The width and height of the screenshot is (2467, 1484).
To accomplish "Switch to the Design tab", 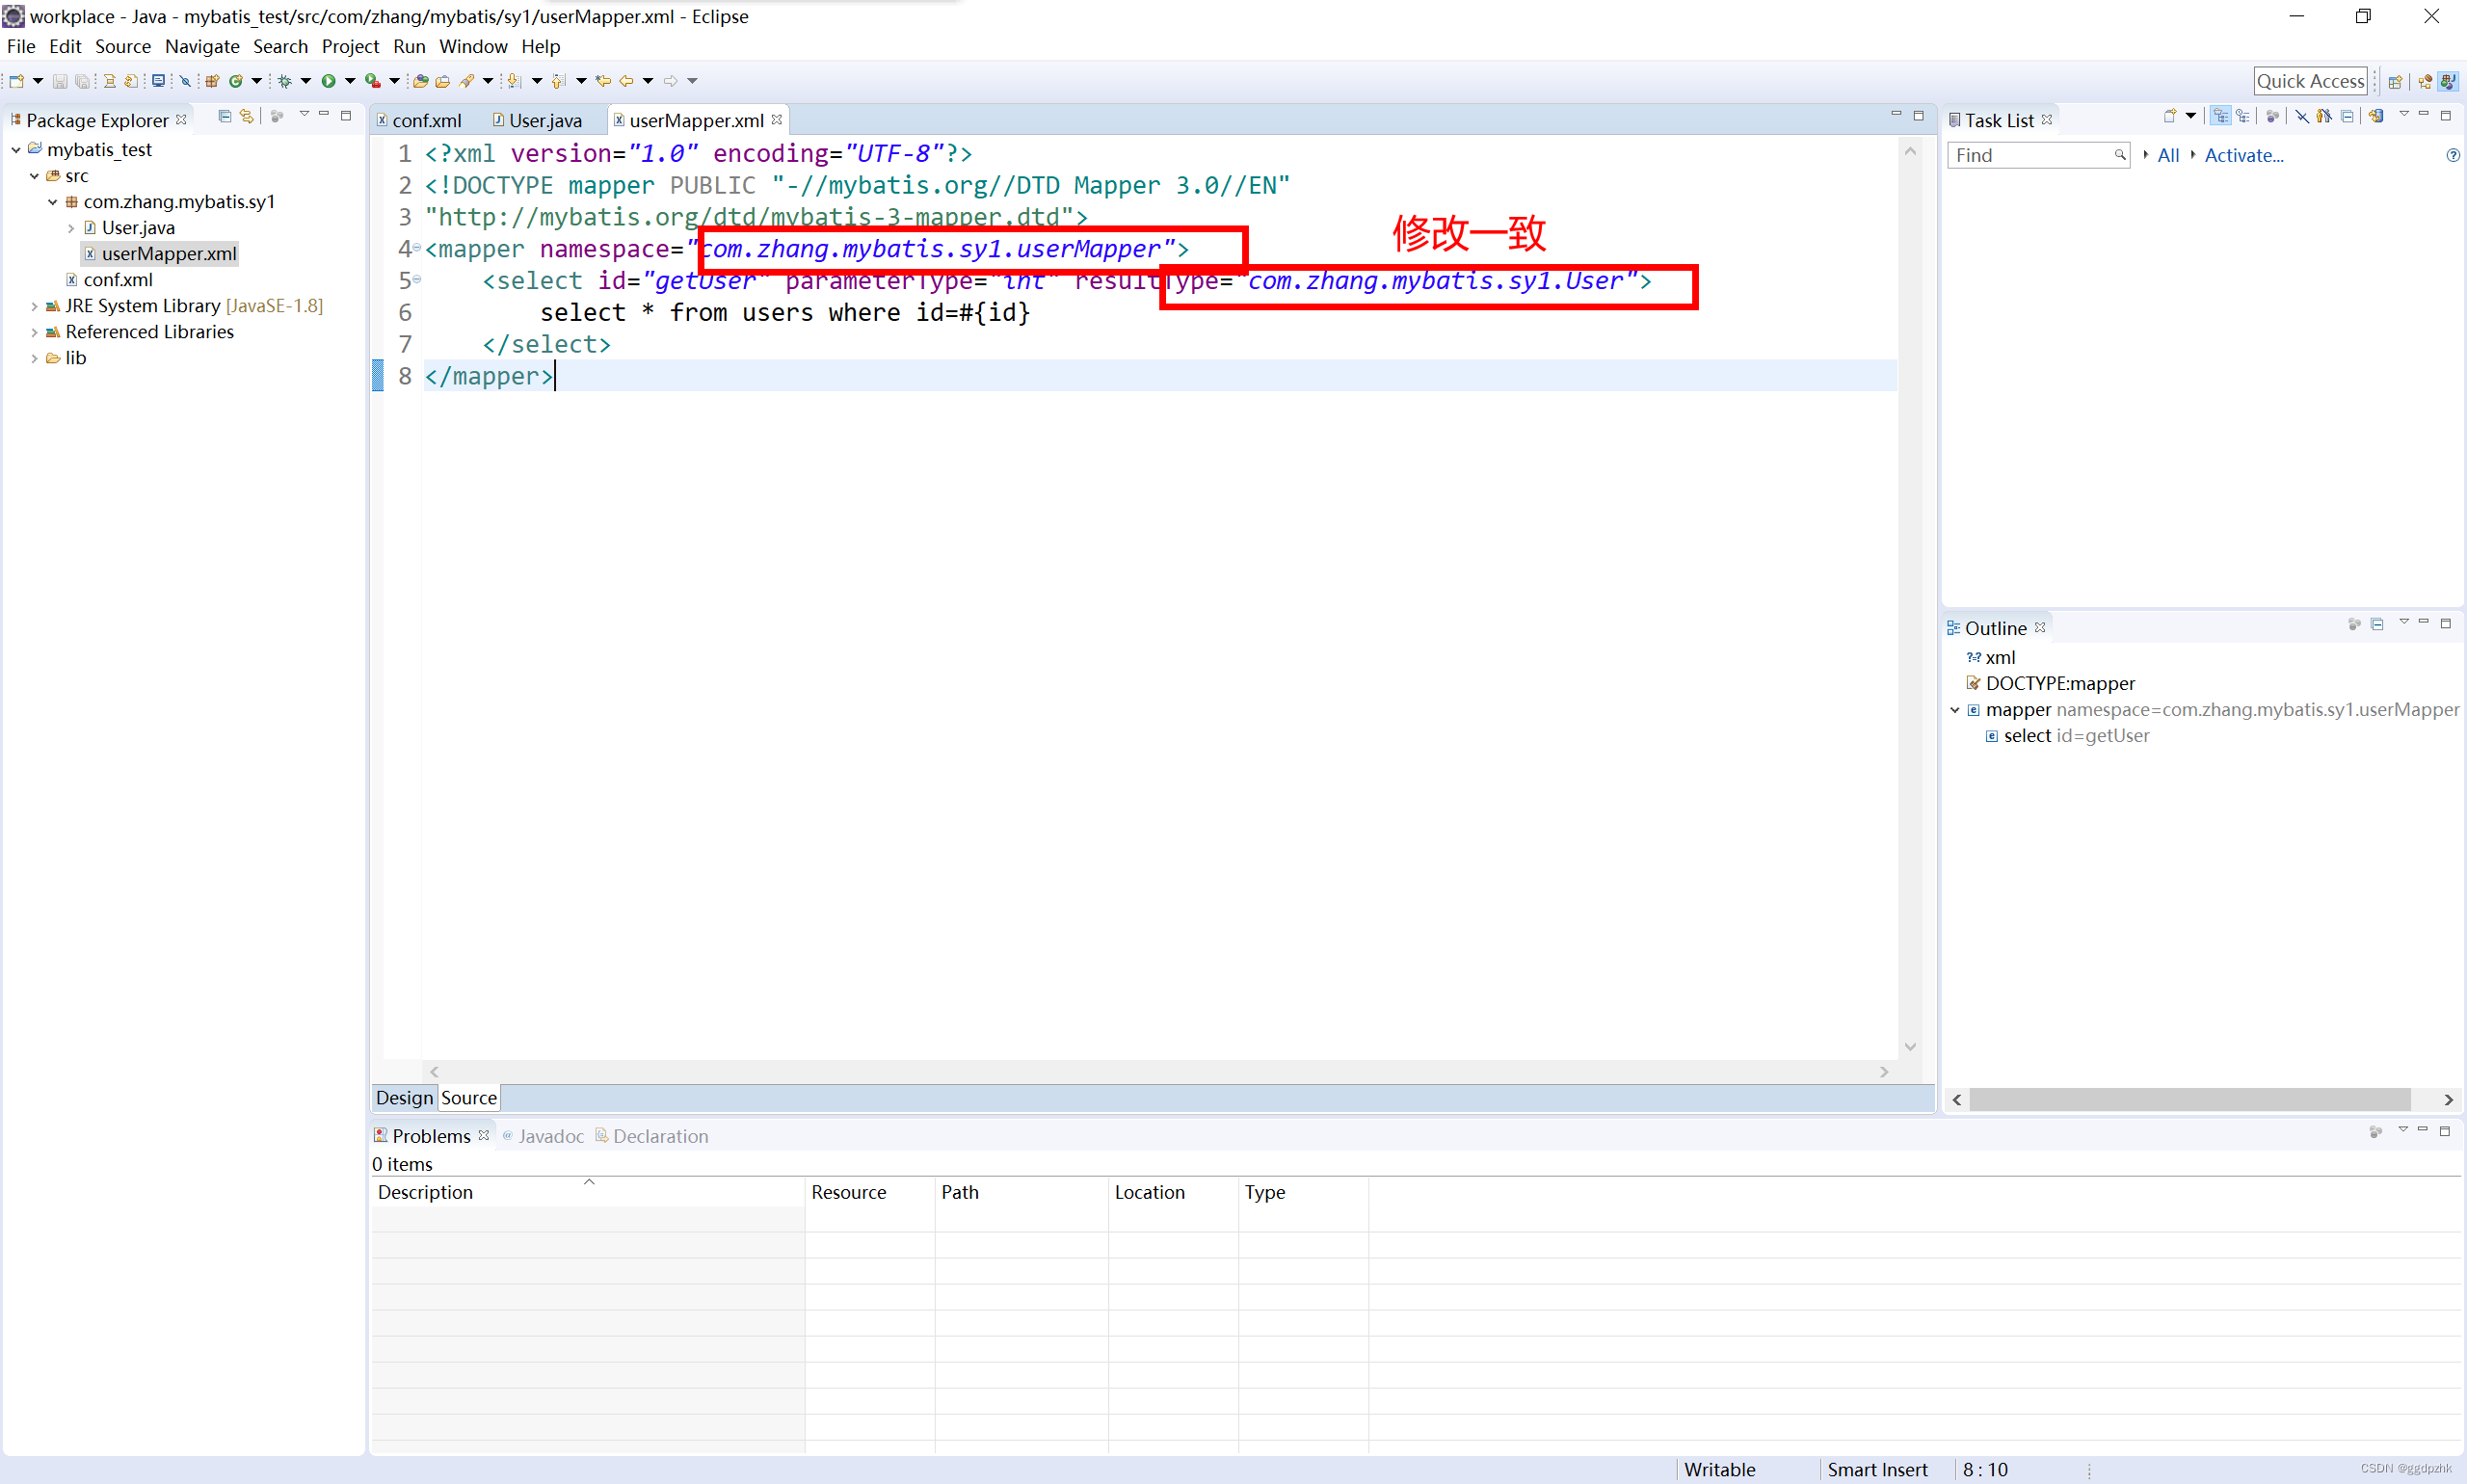I will point(404,1098).
